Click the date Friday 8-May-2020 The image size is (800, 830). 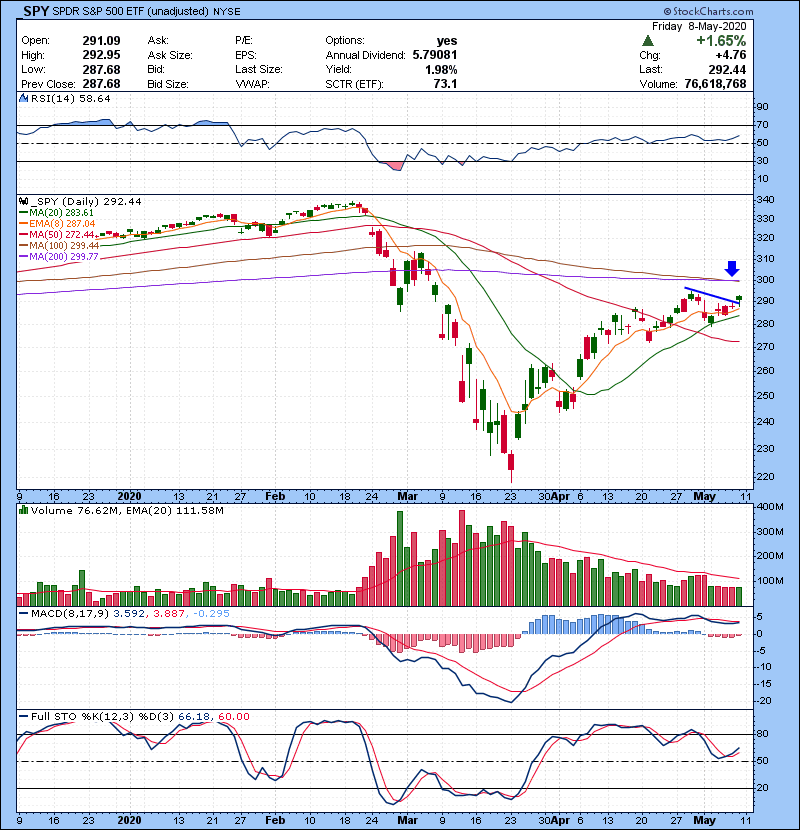pos(699,26)
